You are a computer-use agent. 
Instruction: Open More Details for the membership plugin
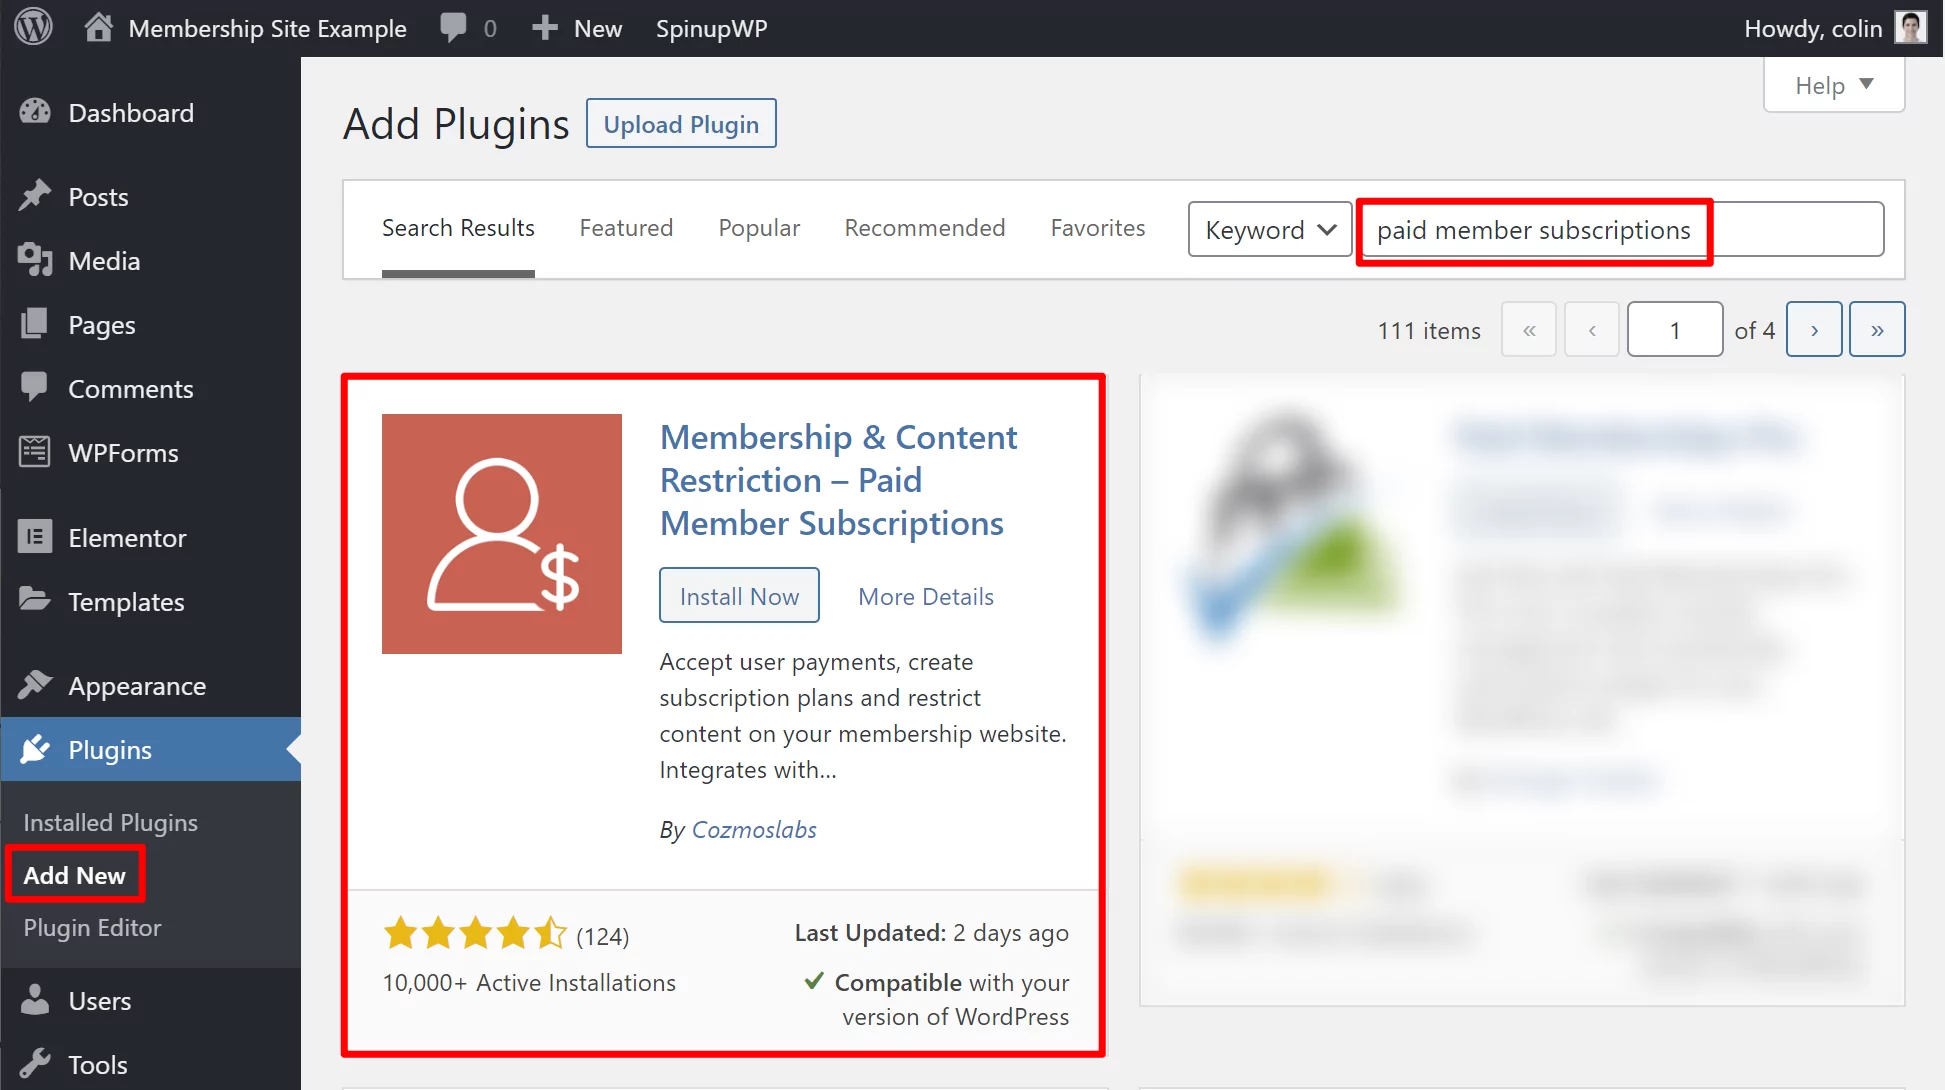pyautogui.click(x=926, y=597)
